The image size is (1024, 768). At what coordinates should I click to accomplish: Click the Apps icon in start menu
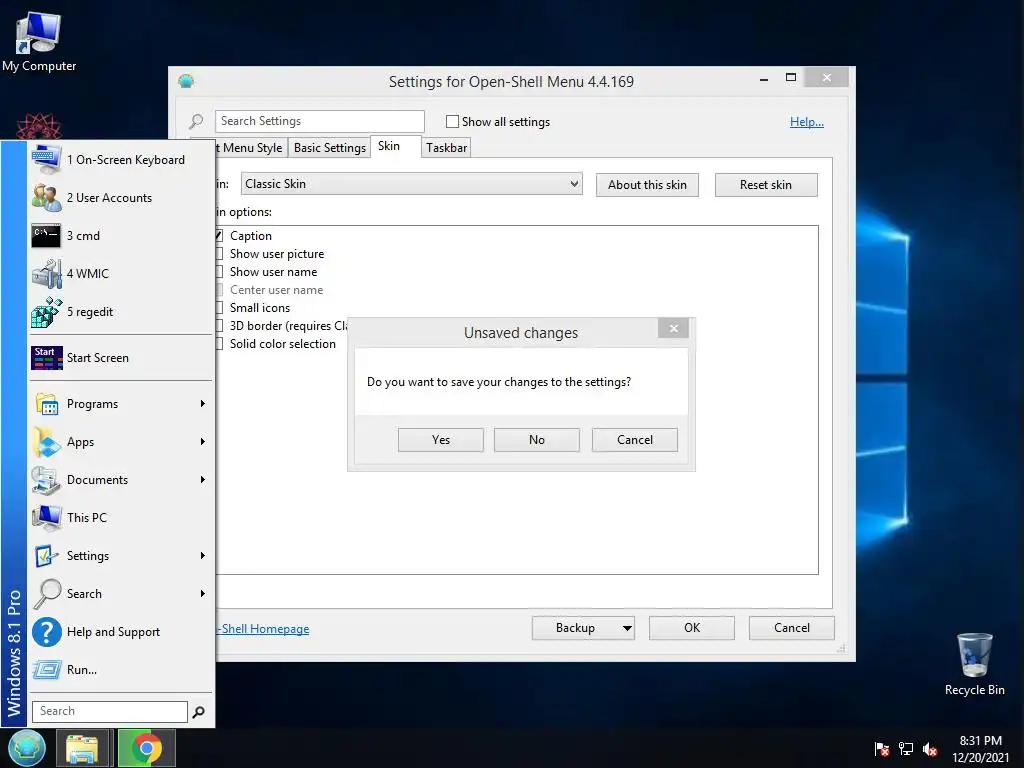[x=46, y=441]
